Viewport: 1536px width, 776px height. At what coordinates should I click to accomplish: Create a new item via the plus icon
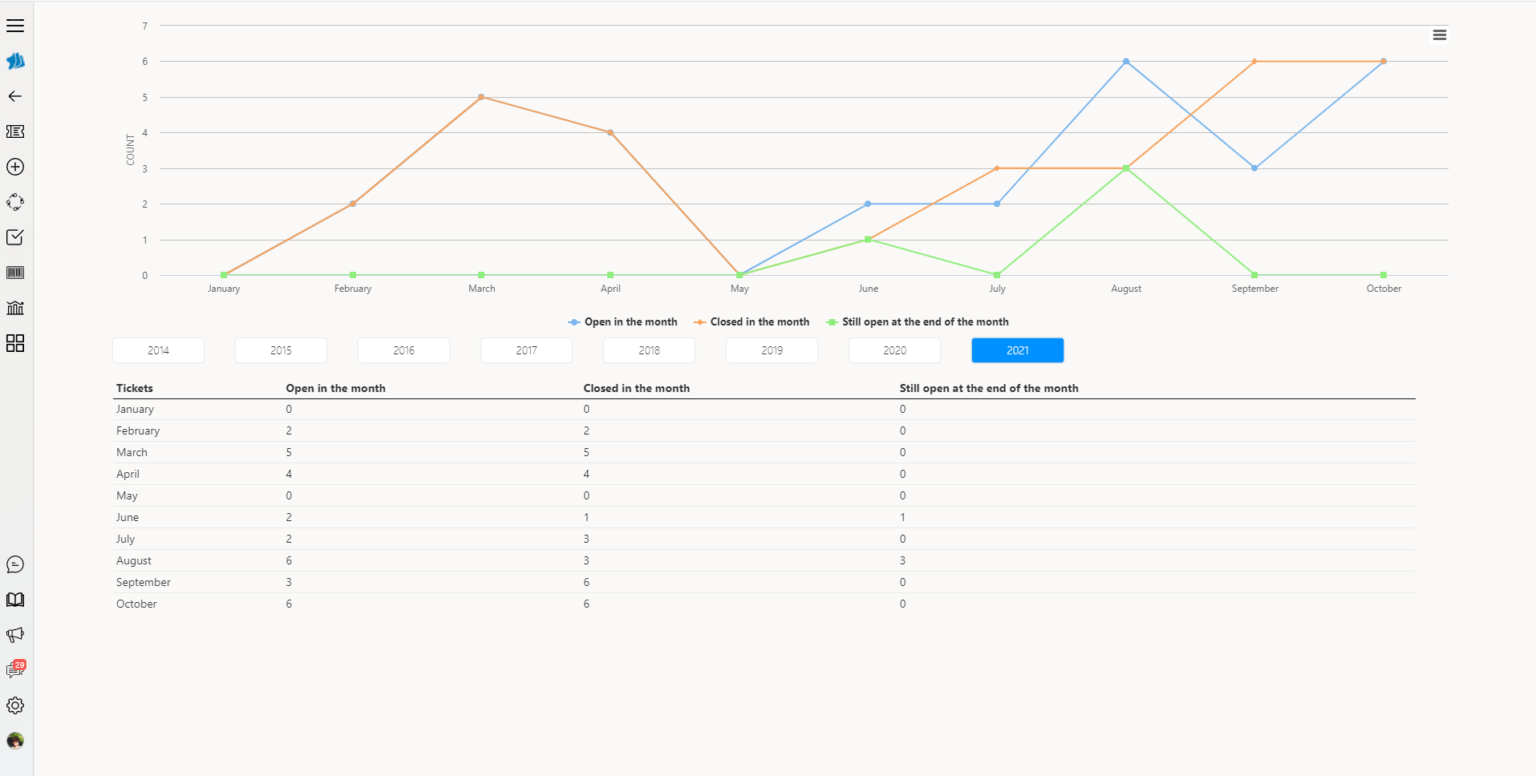[15, 167]
